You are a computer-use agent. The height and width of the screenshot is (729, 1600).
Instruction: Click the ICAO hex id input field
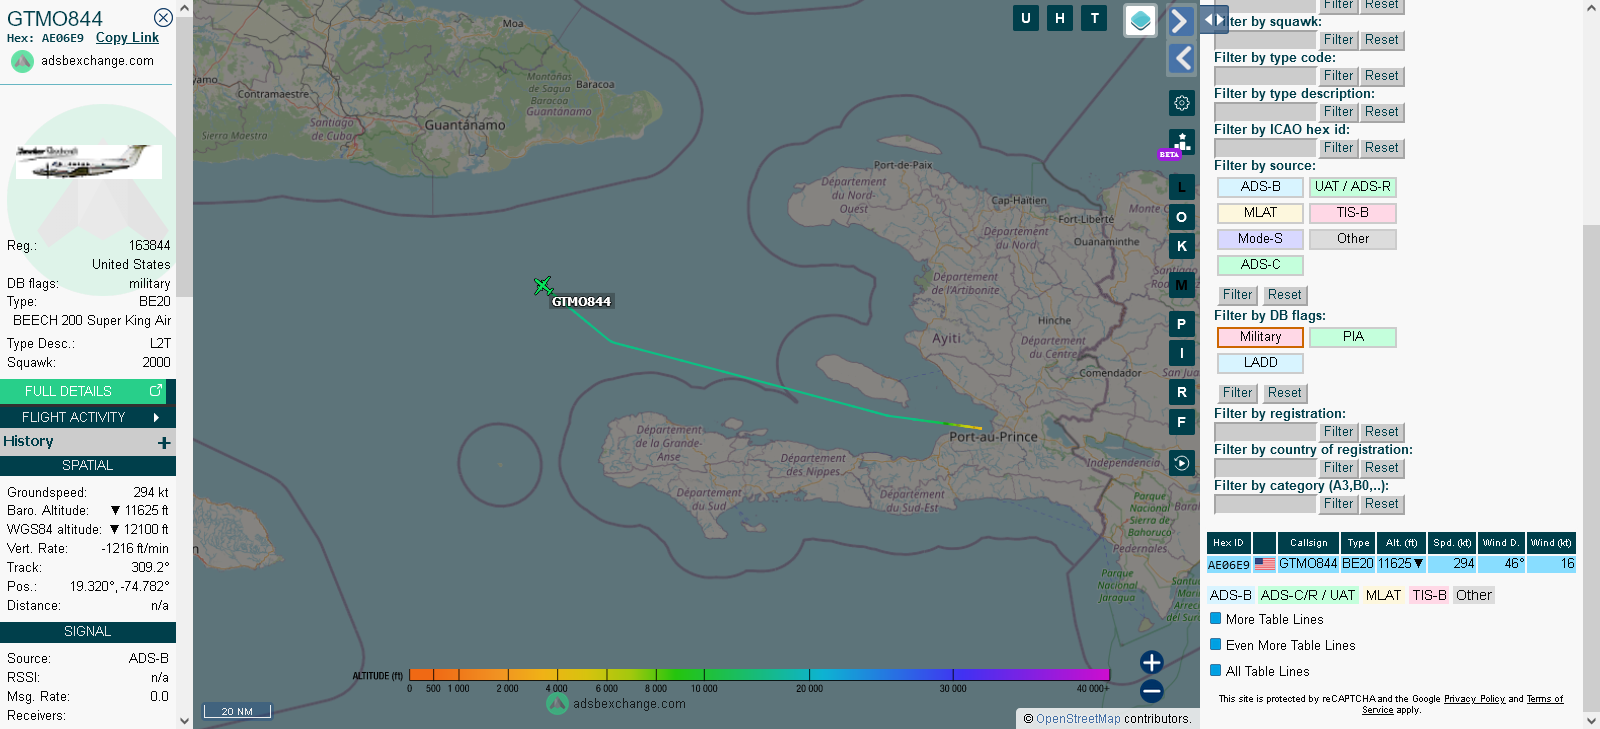tap(1265, 148)
